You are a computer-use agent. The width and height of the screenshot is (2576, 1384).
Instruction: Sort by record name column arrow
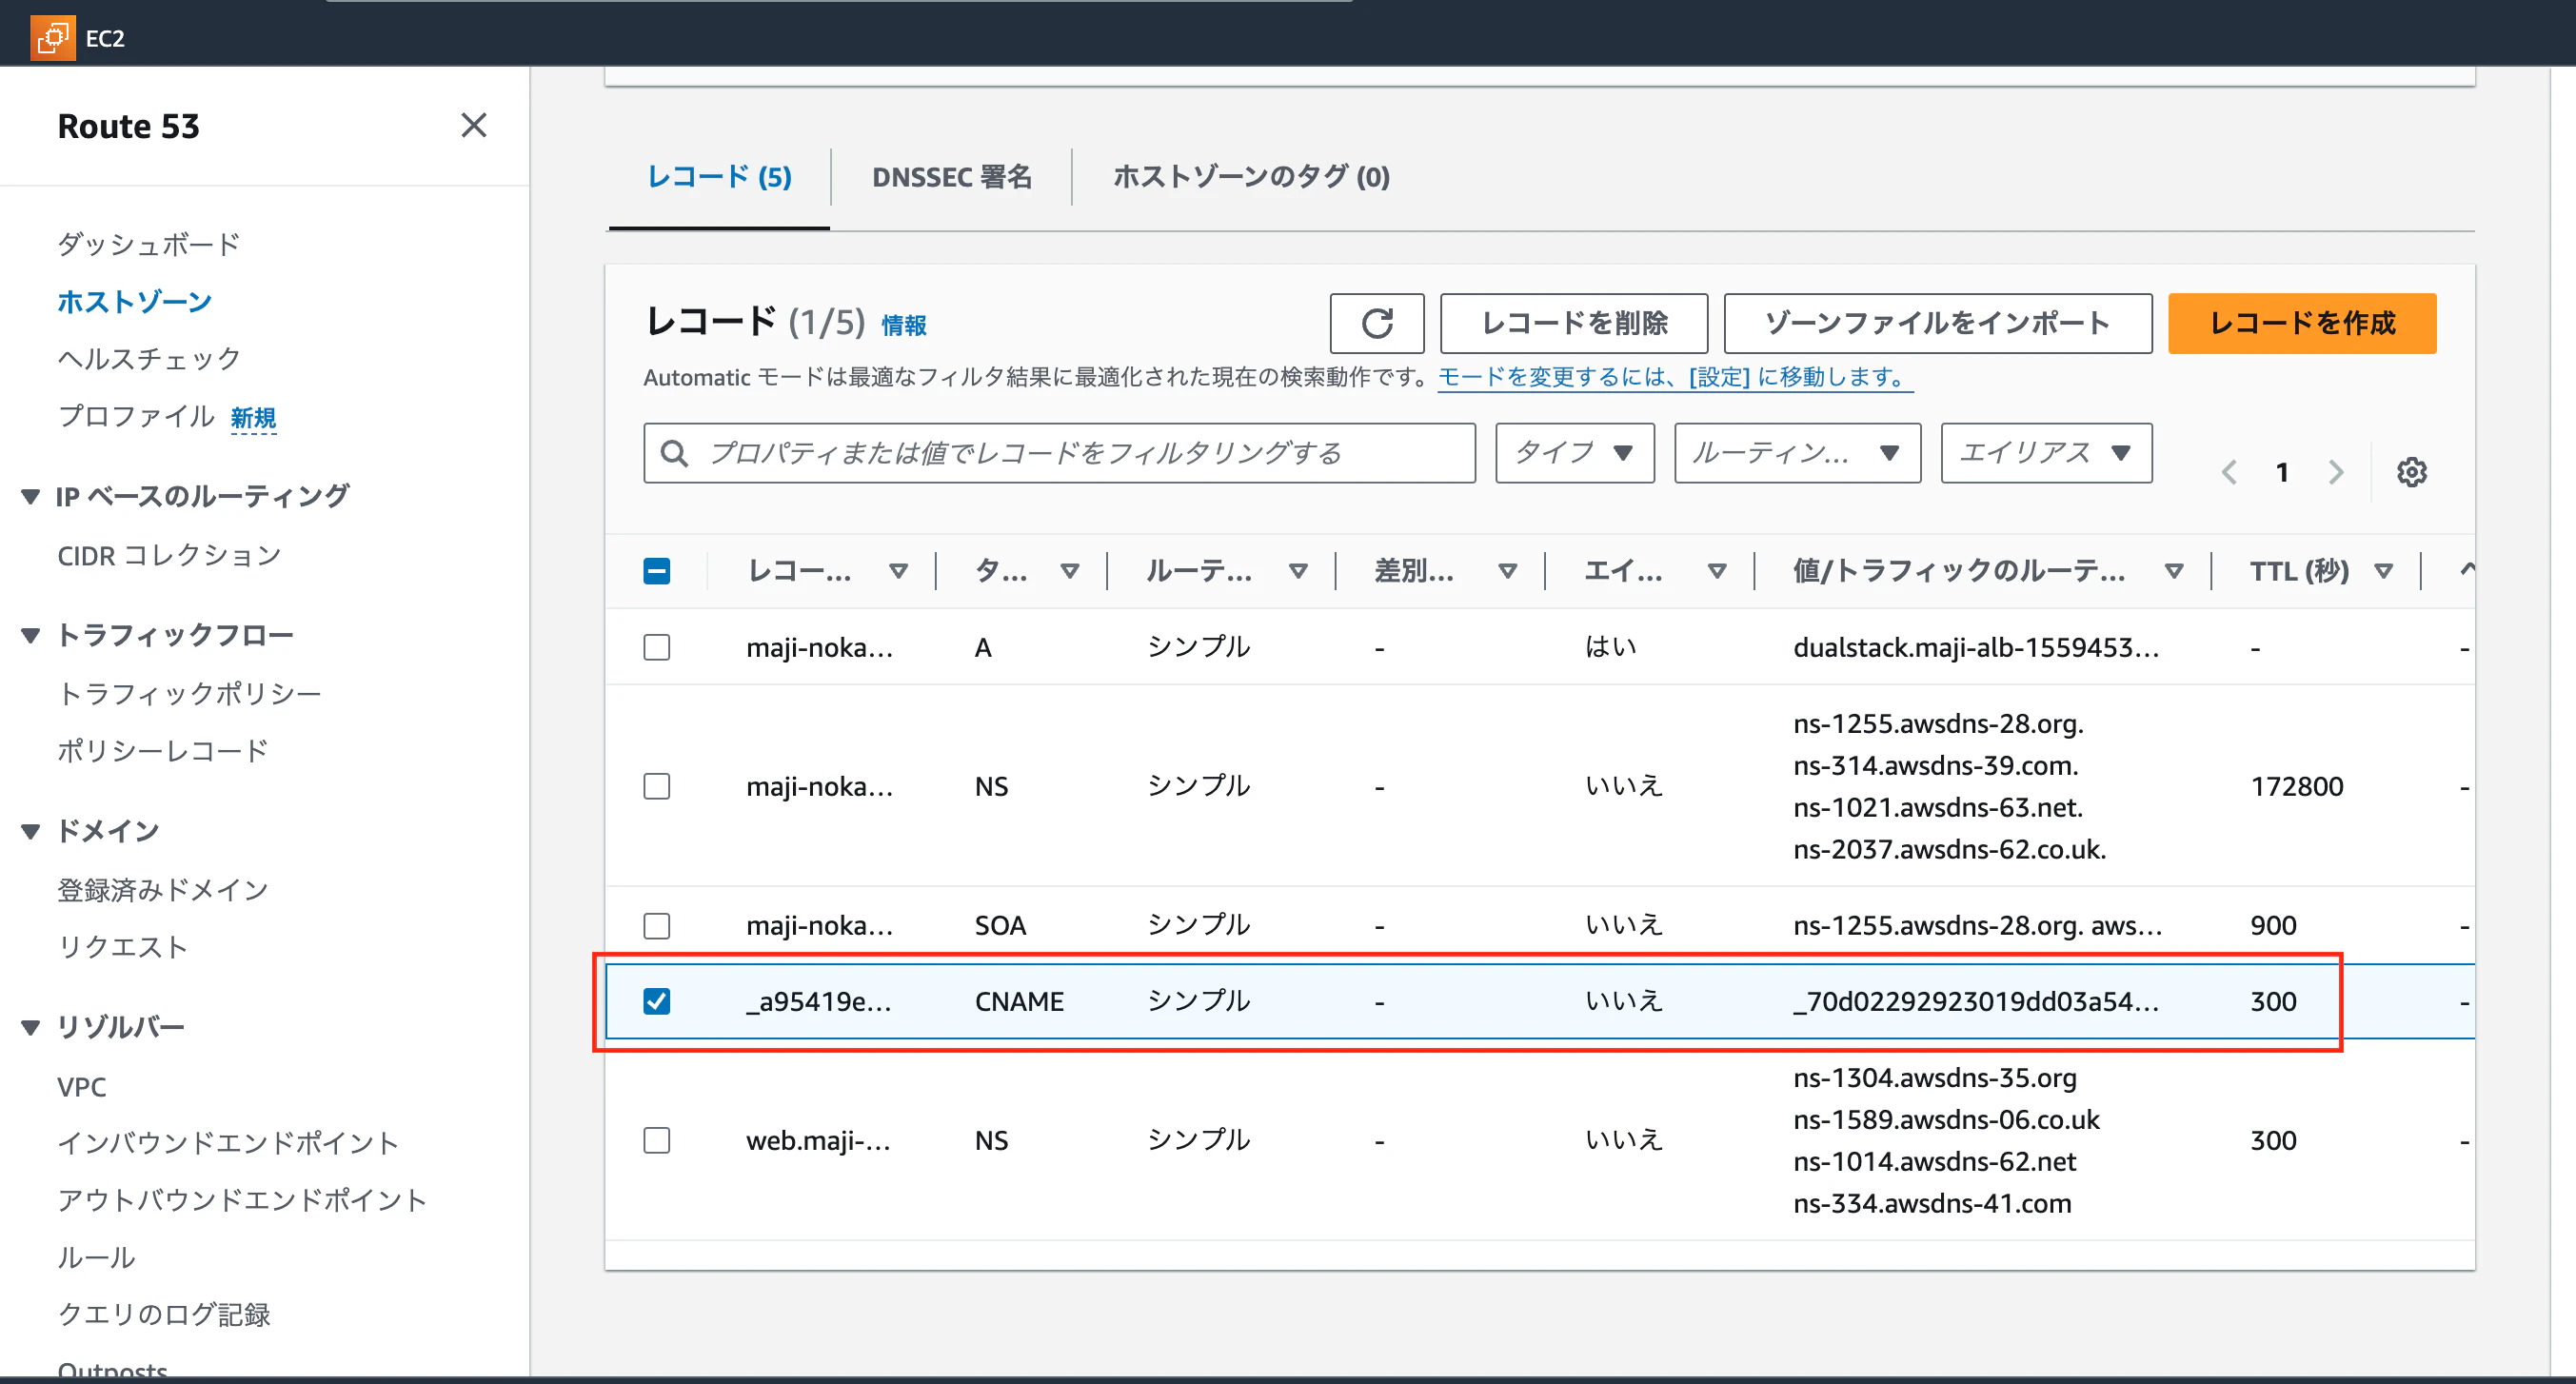pos(898,571)
